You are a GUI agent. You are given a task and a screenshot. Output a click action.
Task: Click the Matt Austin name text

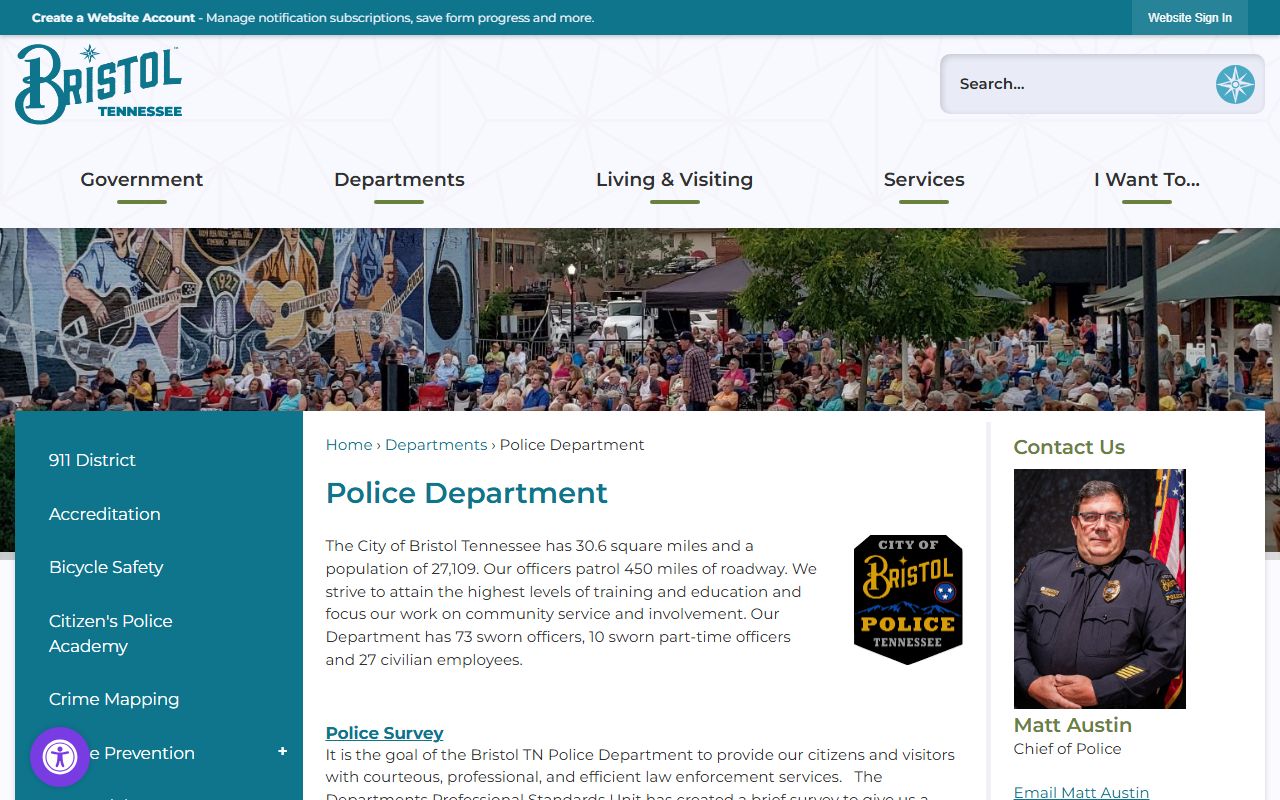tap(1073, 725)
